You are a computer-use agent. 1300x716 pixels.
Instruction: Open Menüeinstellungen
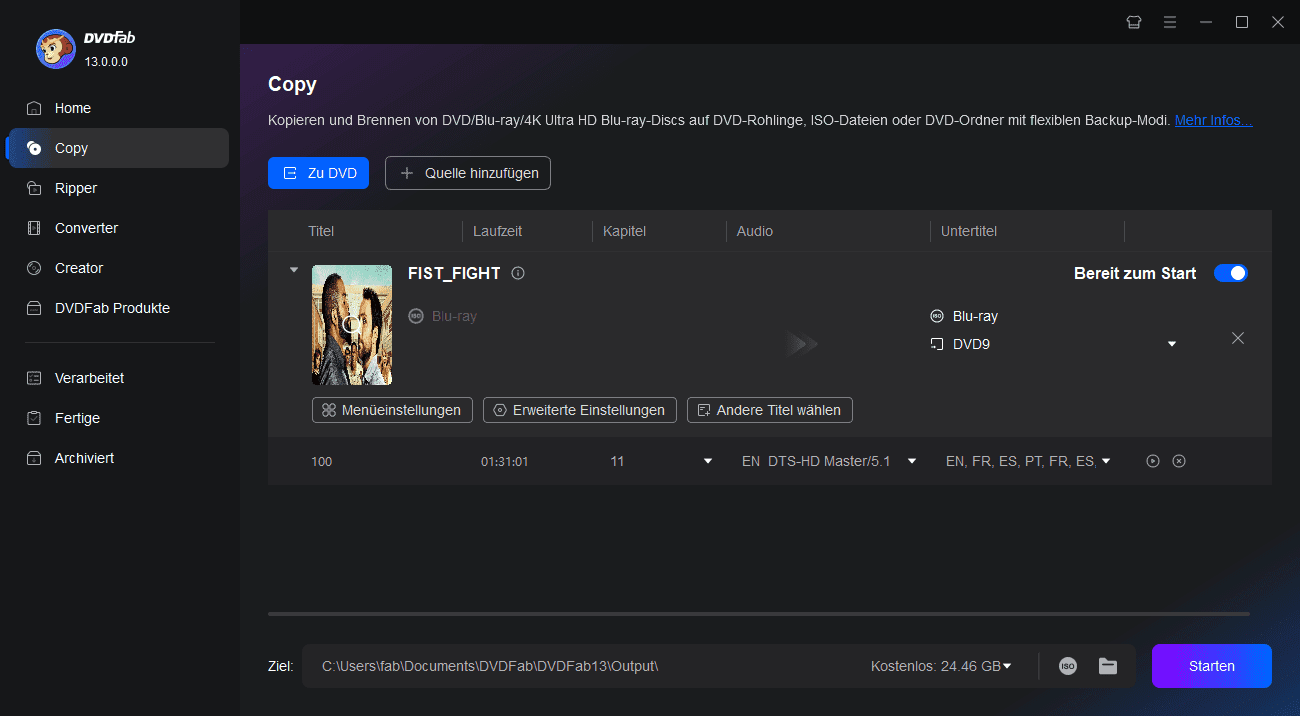click(x=392, y=410)
